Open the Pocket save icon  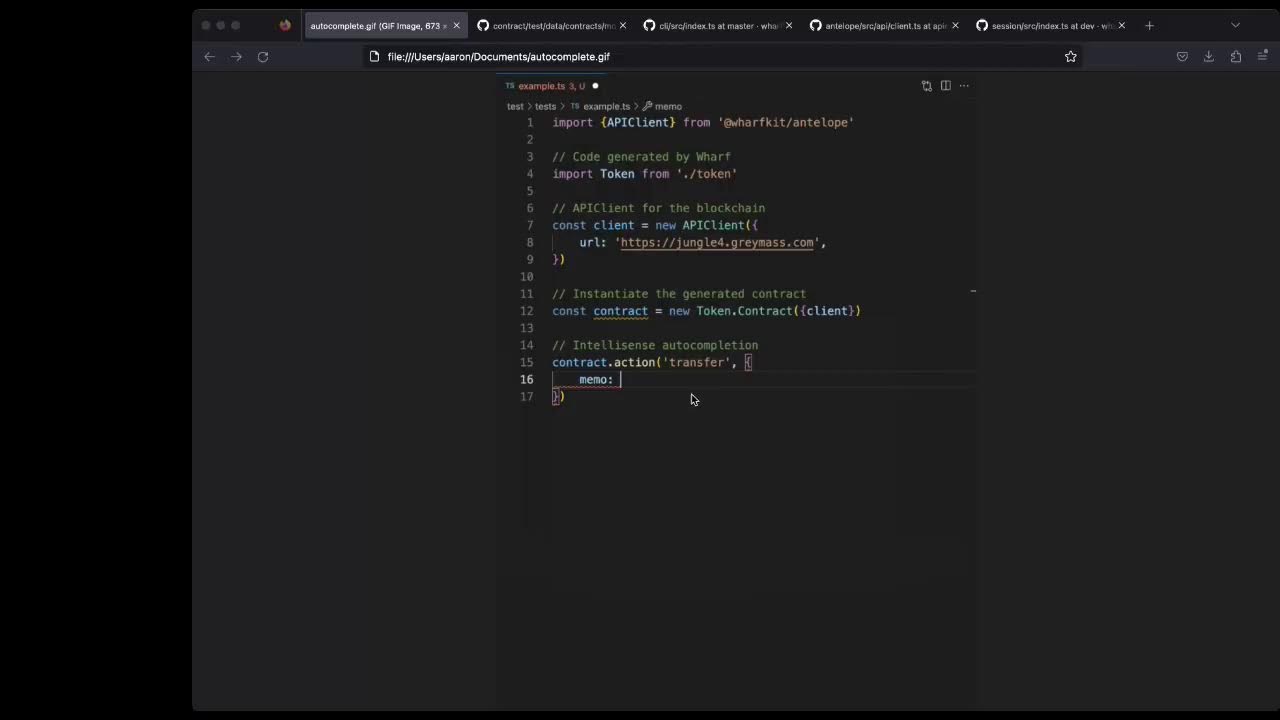pyautogui.click(x=1182, y=57)
